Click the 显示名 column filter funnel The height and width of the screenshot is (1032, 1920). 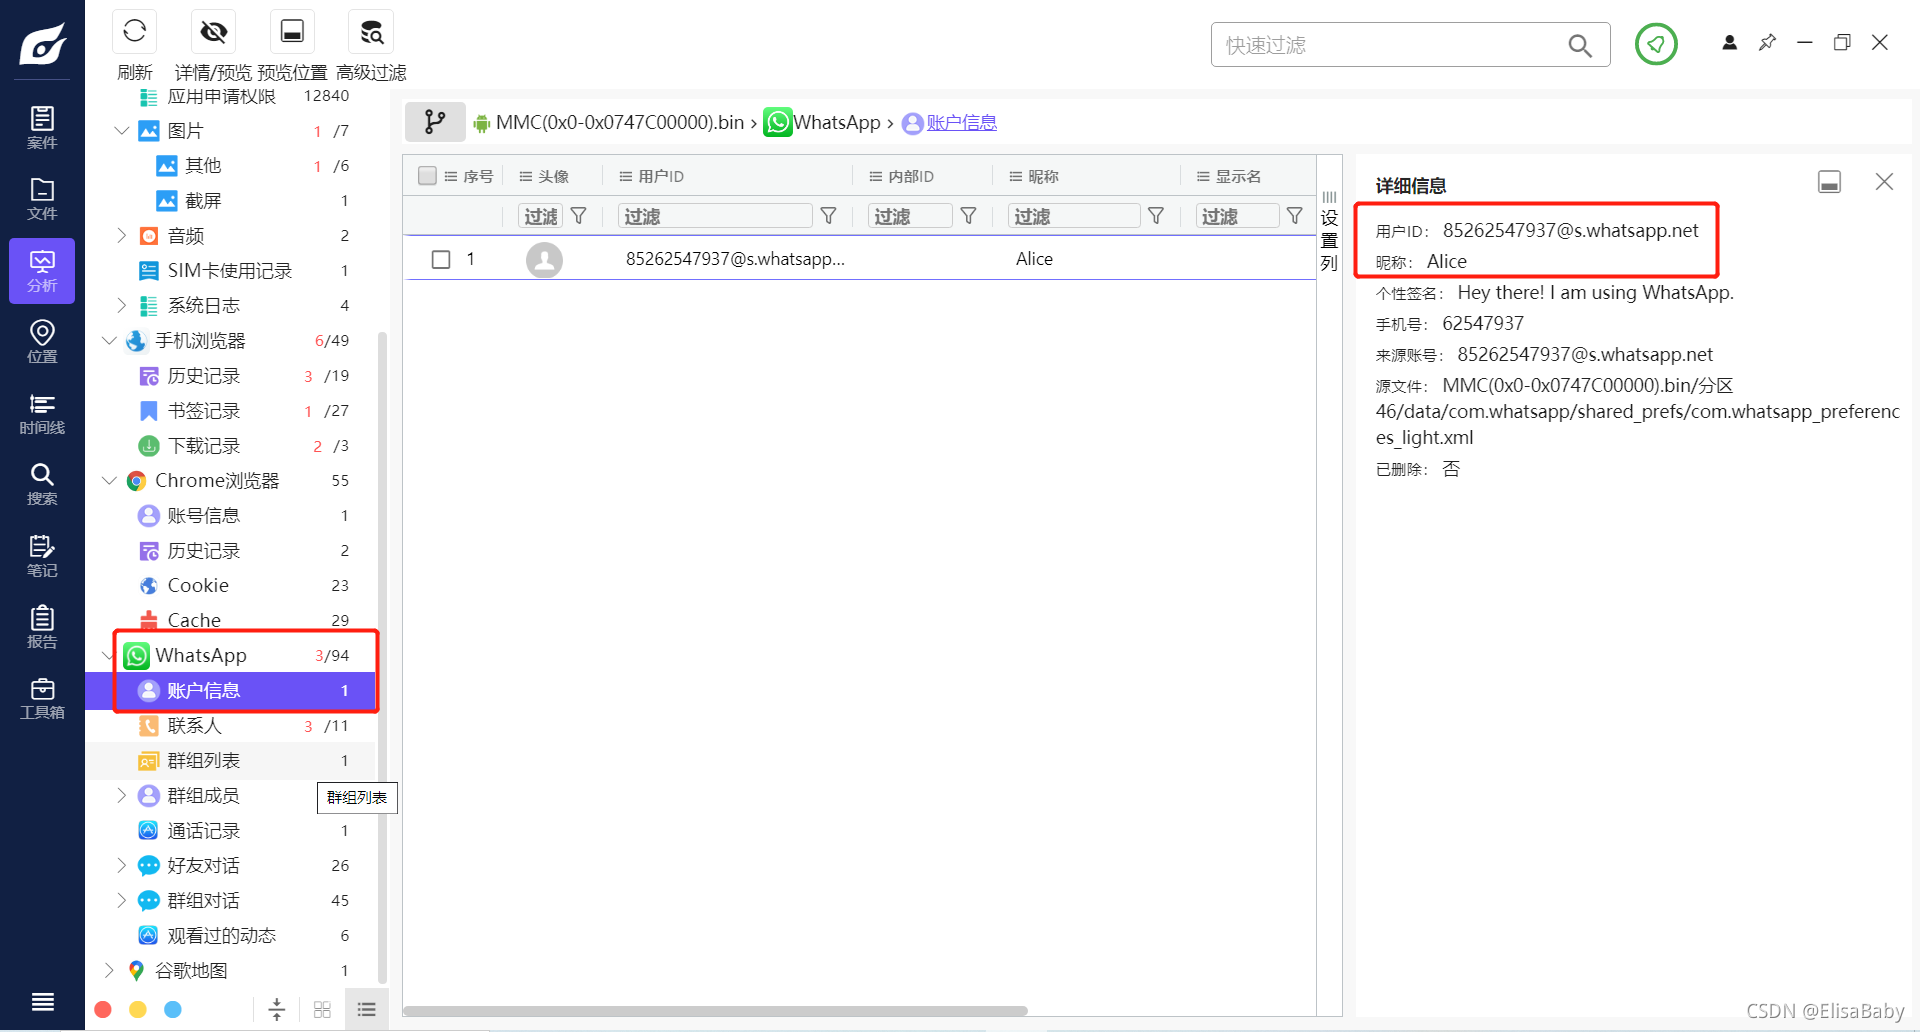[1295, 216]
